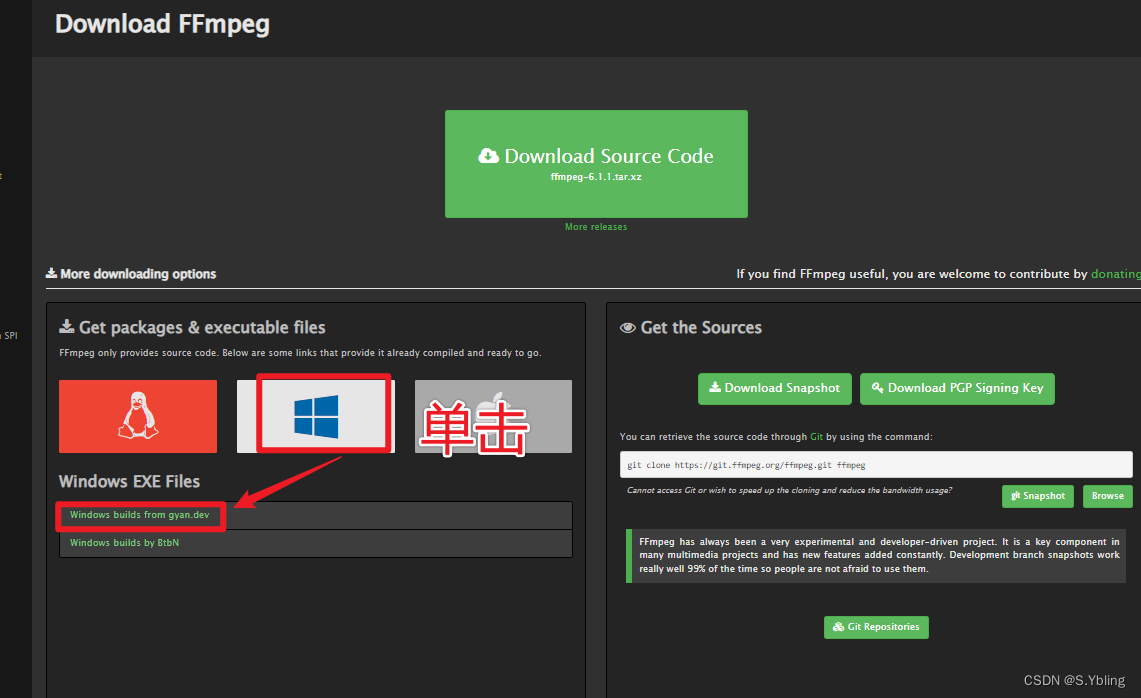Click the 'FFmpeg has always been' paragraph
This screenshot has width=1141, height=698.
(x=879, y=555)
